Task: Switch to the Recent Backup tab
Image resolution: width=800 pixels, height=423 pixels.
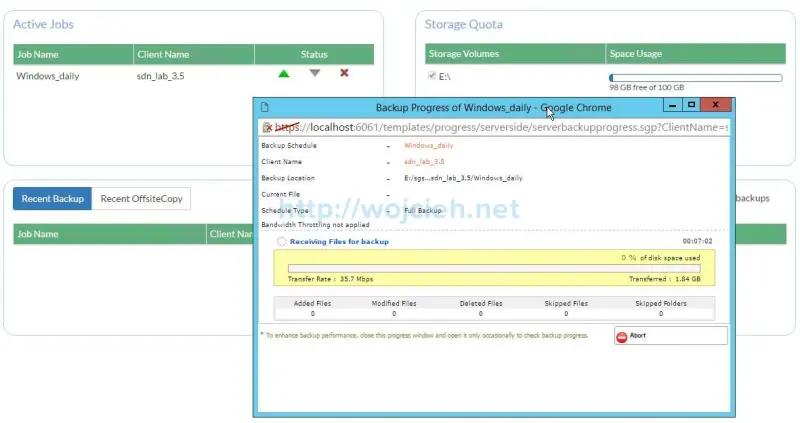Action: pyautogui.click(x=53, y=198)
